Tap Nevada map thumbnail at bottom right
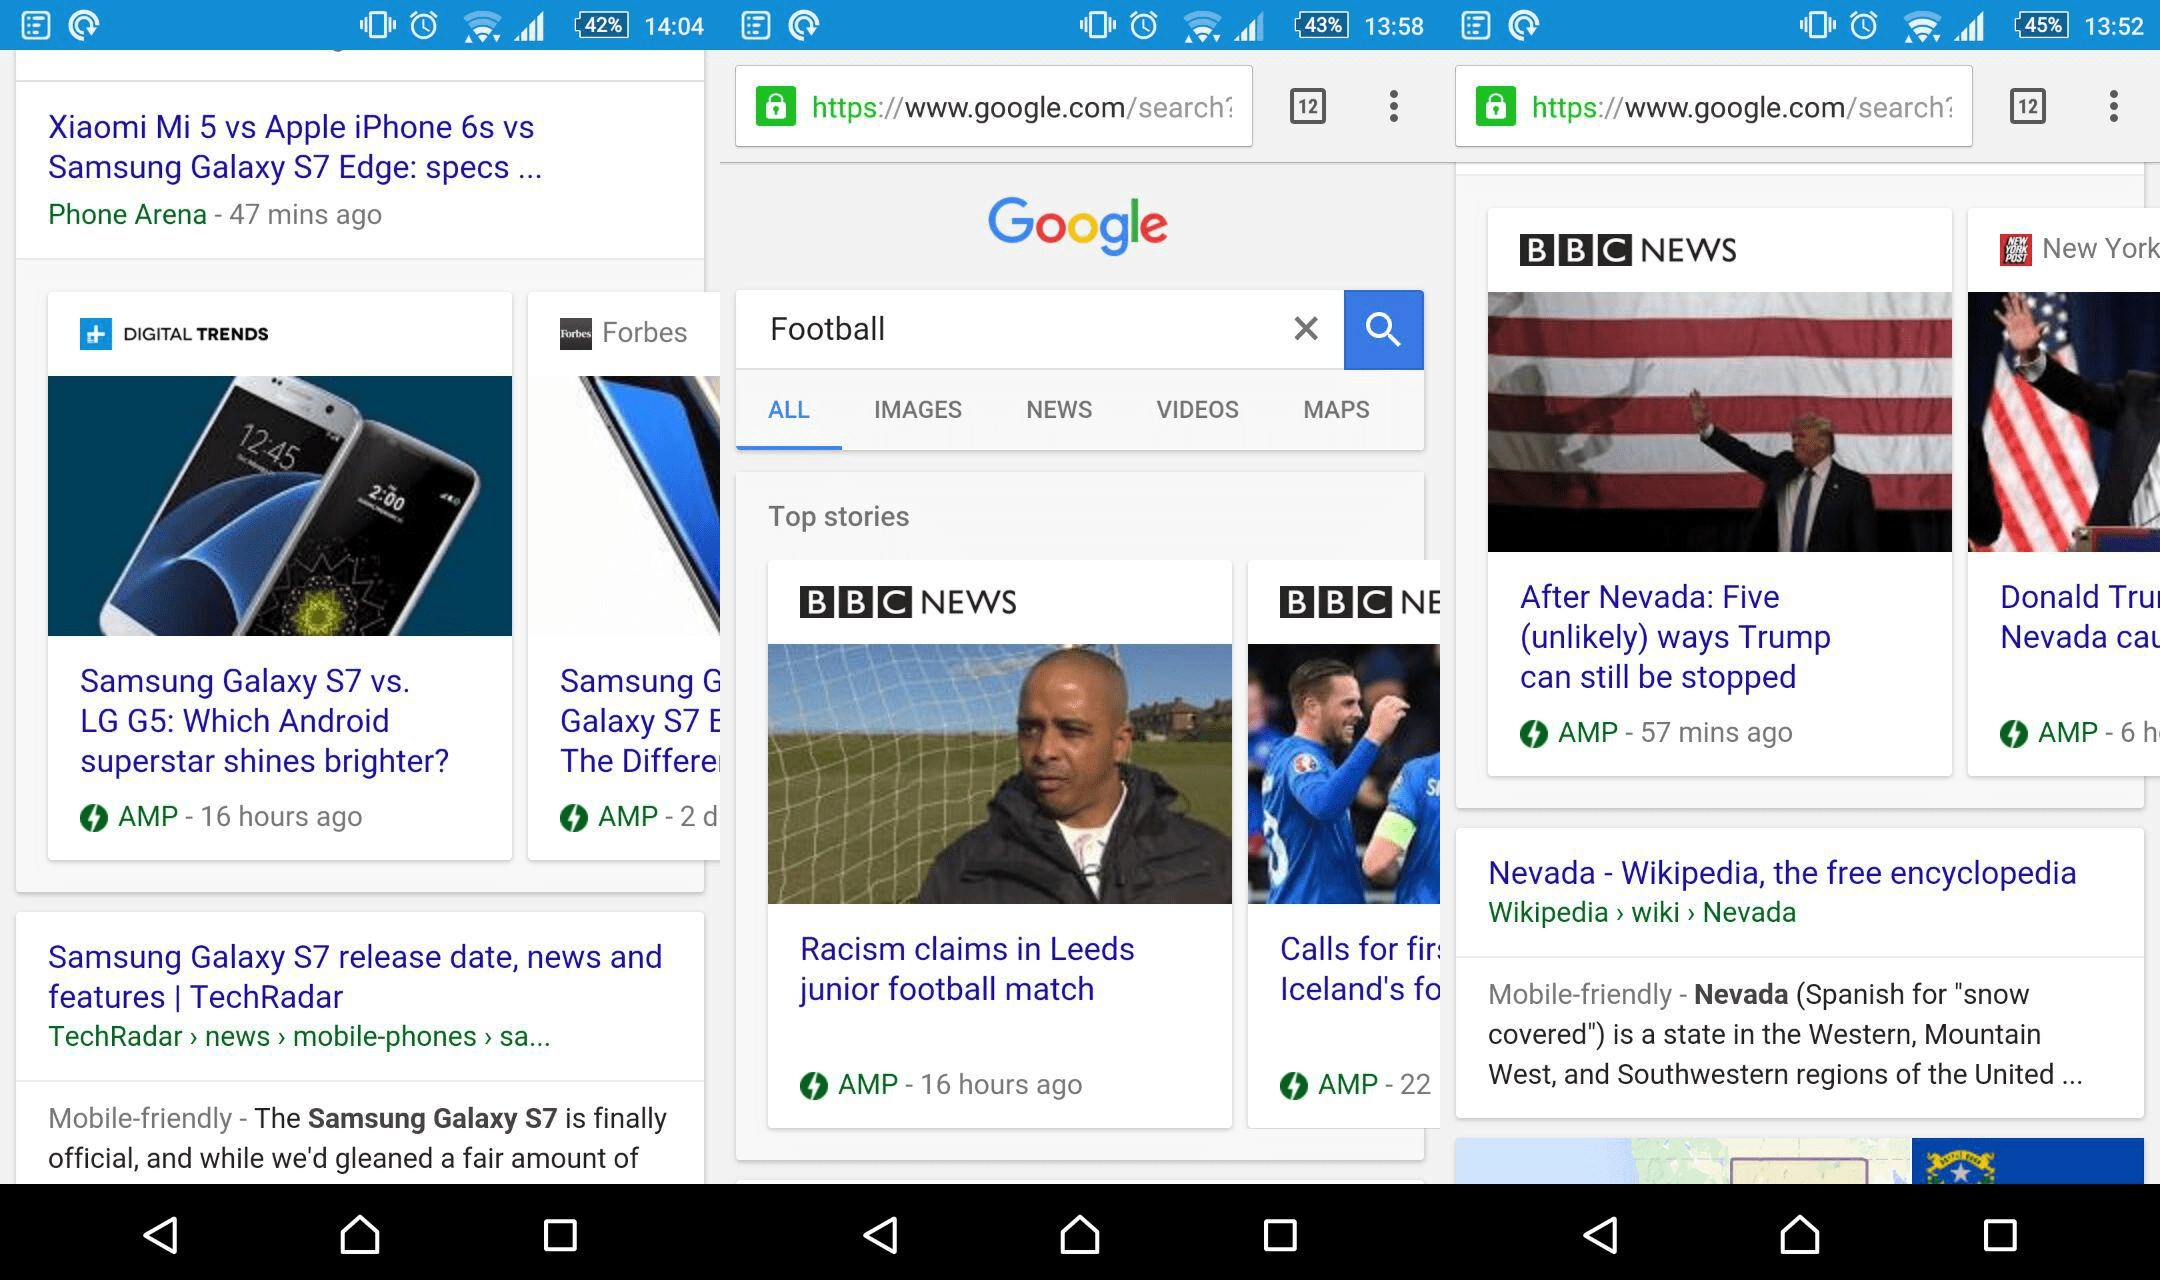Screen dimensions: 2160x1280 click(x=1683, y=1161)
